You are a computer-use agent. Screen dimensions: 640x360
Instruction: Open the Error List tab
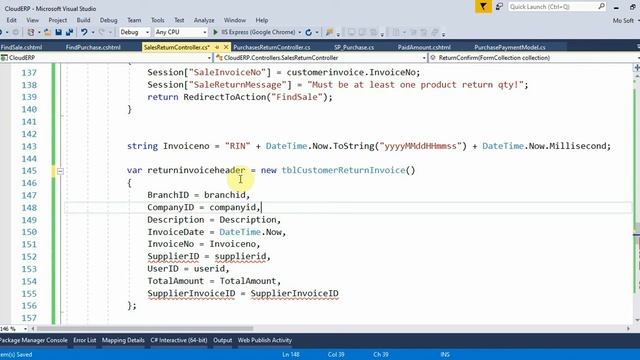click(84, 340)
